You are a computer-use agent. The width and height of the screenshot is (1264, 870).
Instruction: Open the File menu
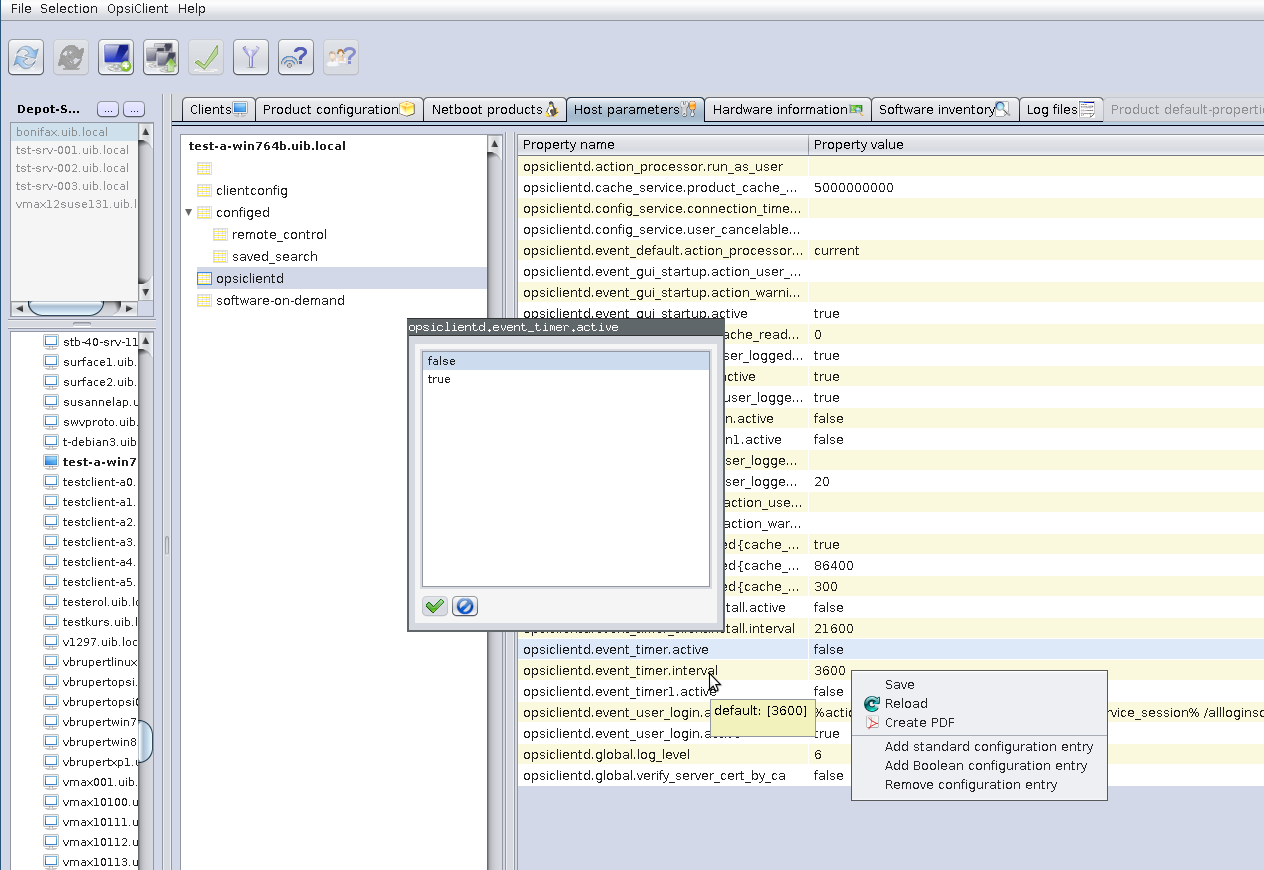21,9
